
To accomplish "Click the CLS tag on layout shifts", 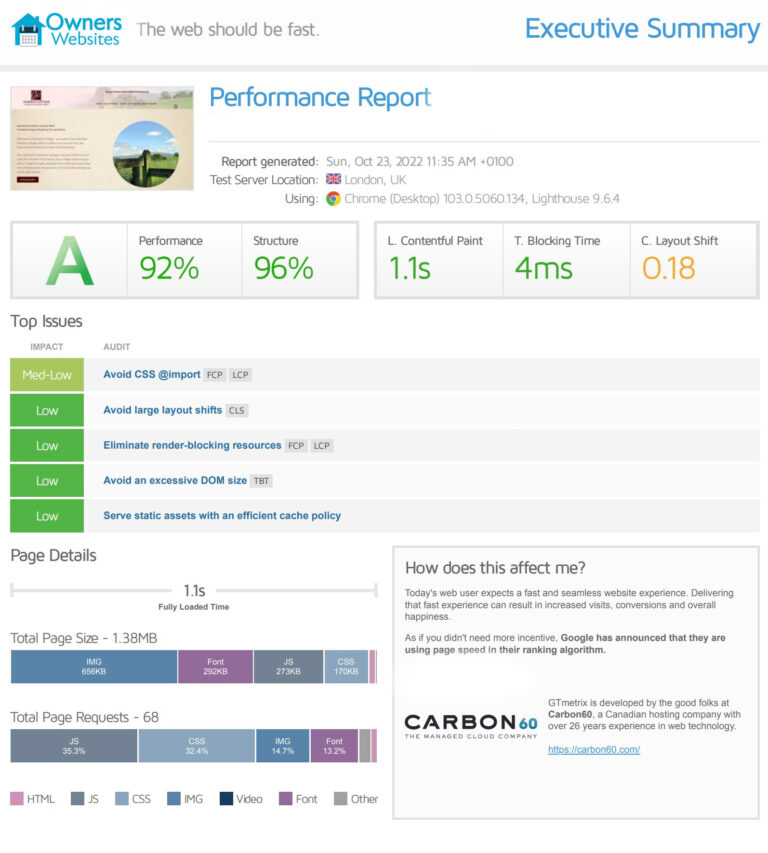I will click(x=237, y=410).
